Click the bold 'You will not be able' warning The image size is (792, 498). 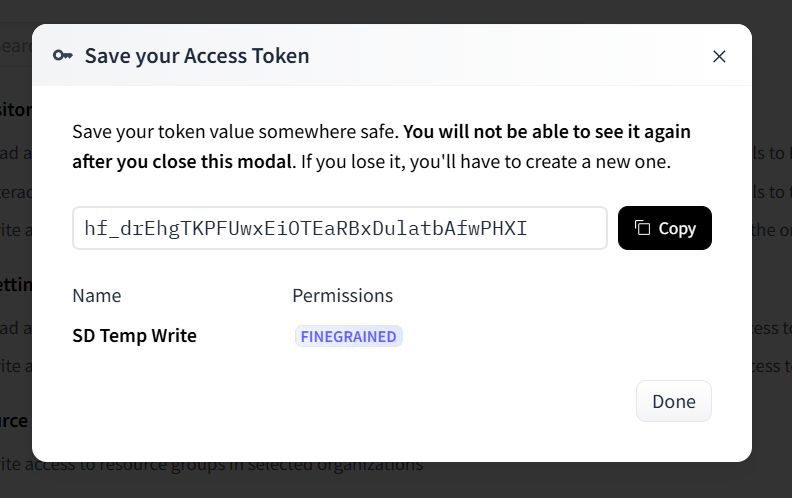click(x=546, y=131)
